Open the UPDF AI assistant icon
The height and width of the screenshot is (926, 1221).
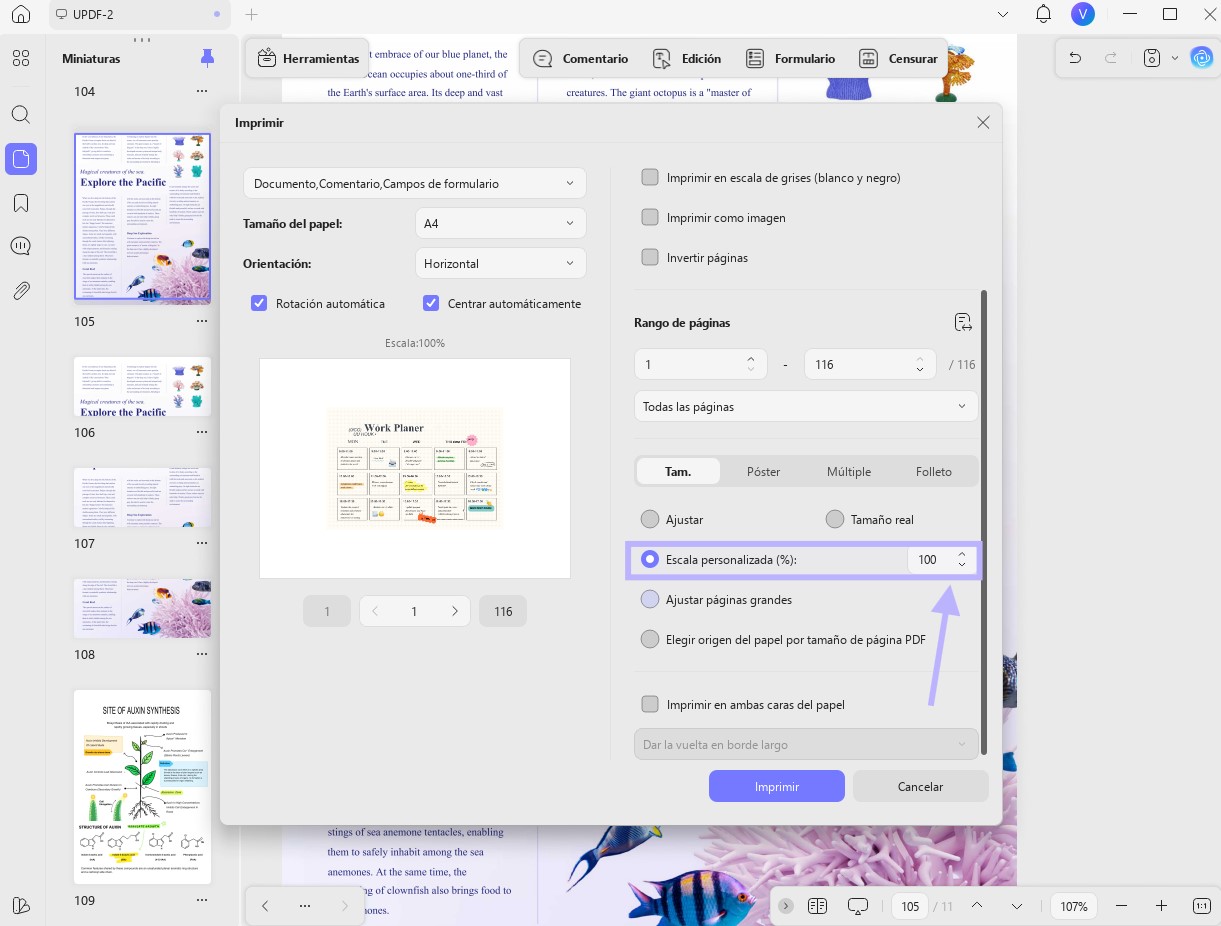pos(1201,58)
